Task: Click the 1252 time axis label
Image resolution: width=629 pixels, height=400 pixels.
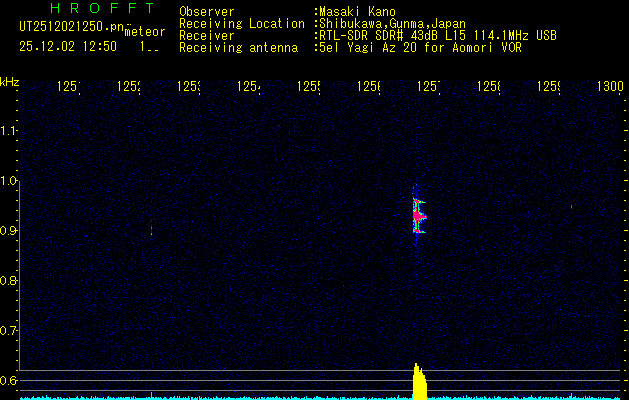Action: pyautogui.click(x=129, y=86)
